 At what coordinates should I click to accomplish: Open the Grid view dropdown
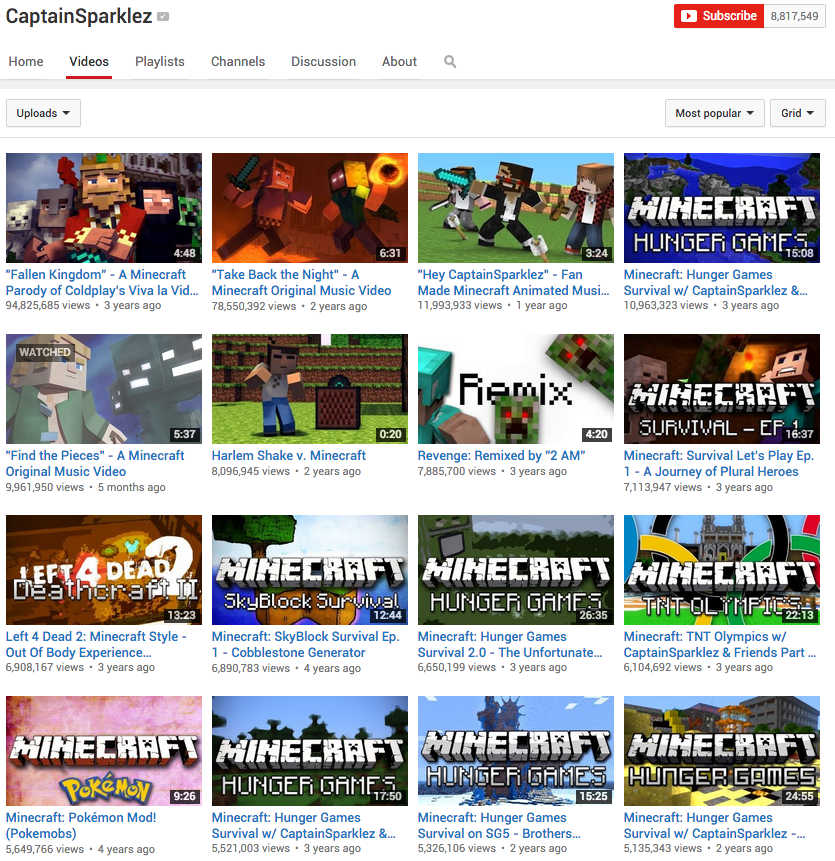pos(798,113)
